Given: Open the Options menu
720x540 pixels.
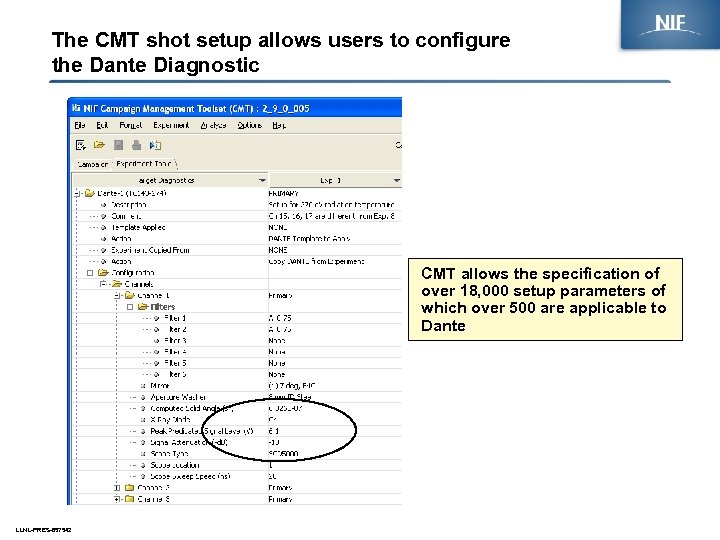Looking at the screenshot, I should pos(249,125).
